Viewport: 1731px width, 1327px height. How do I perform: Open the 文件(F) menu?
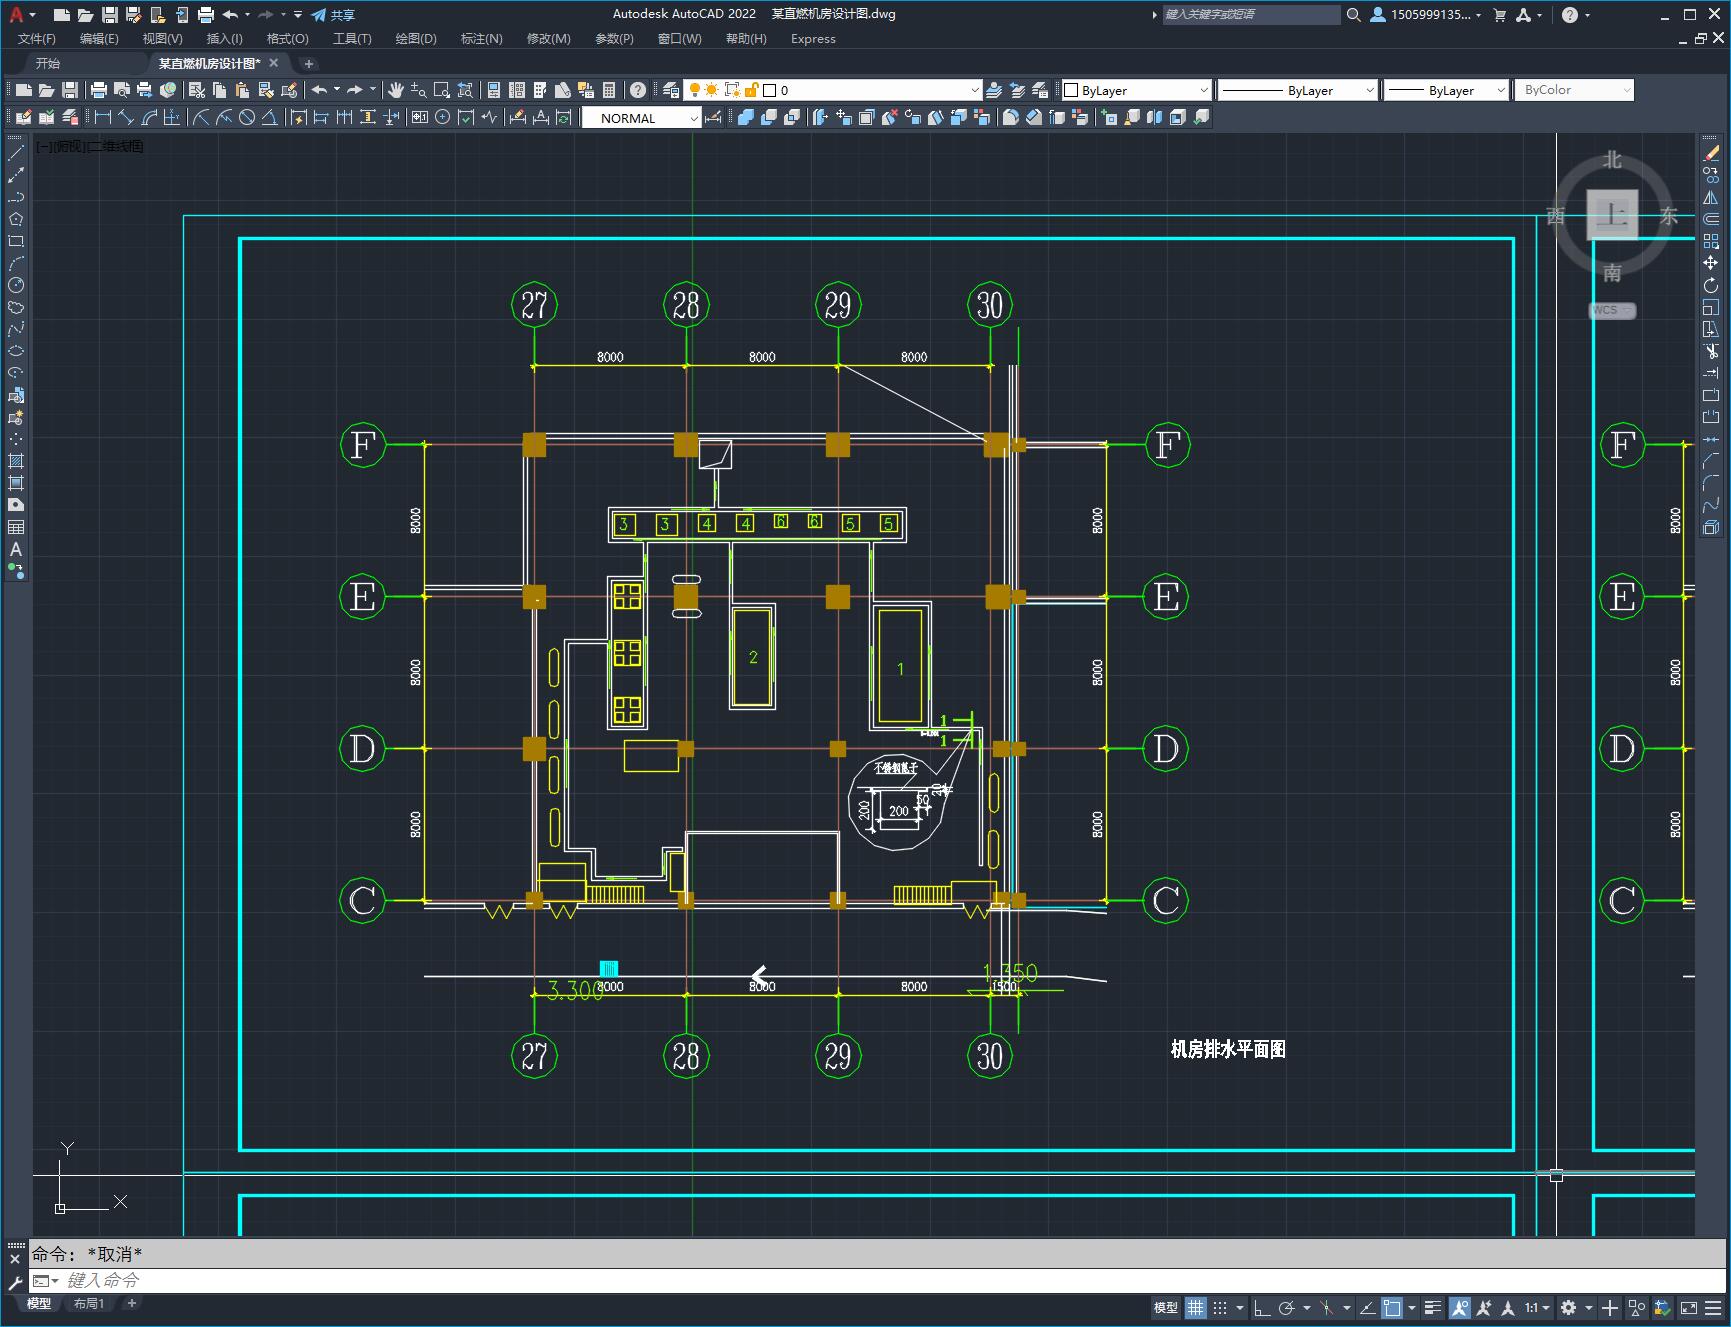click(x=37, y=39)
